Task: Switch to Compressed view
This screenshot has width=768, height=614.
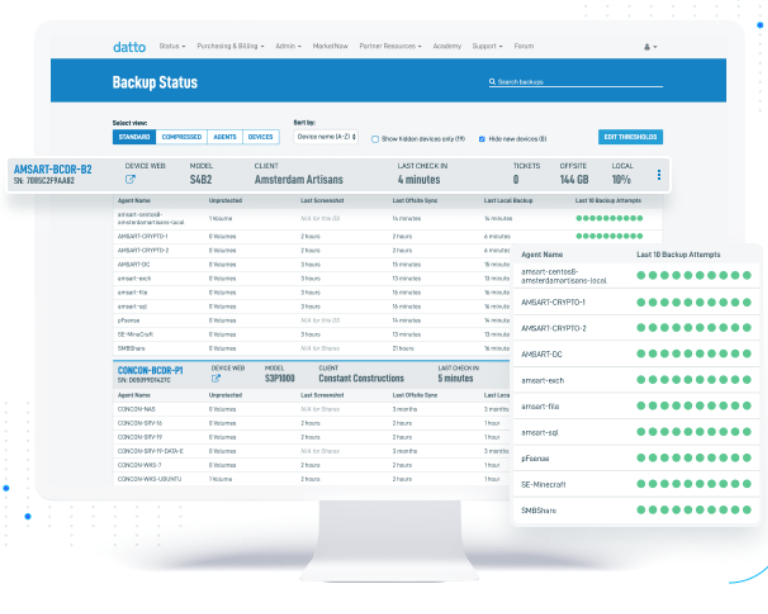Action: (x=182, y=137)
